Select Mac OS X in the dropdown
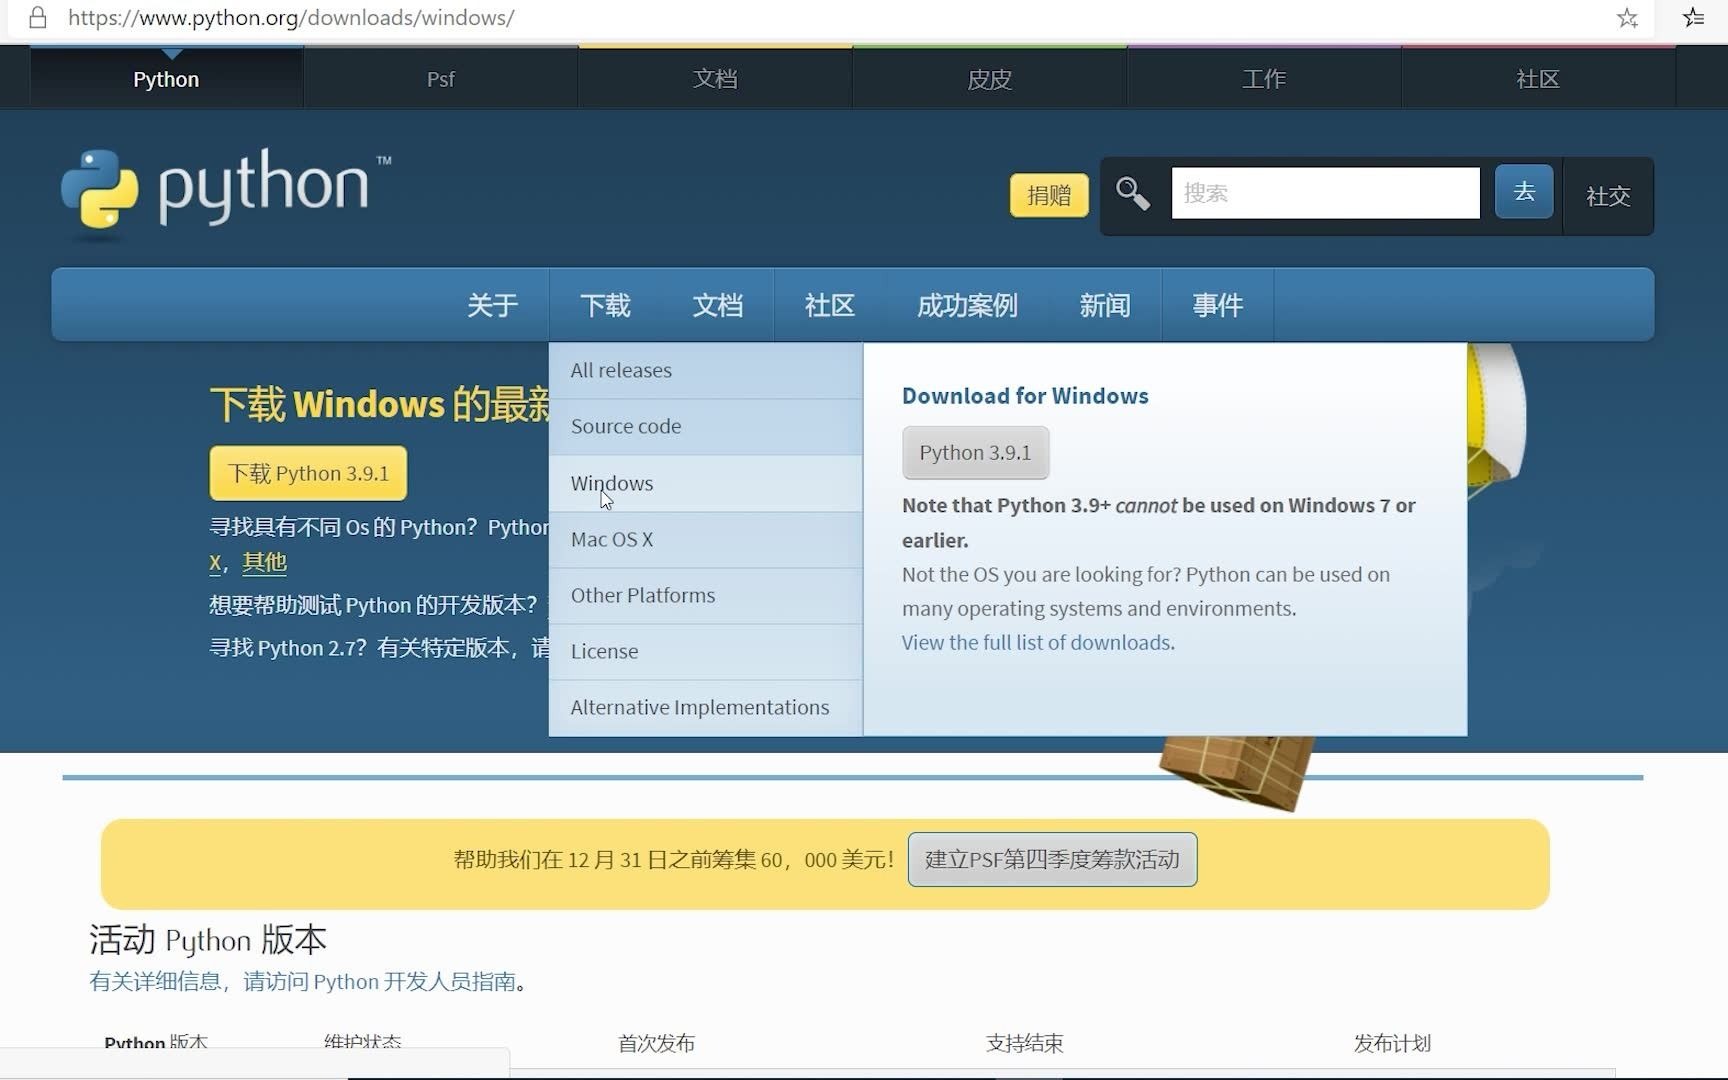 (x=705, y=539)
